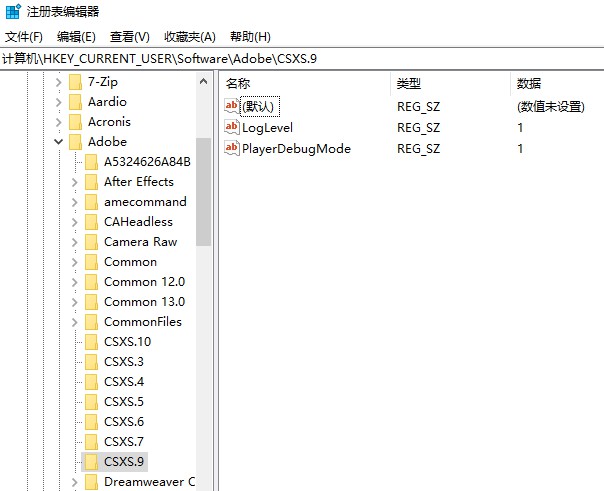Viewport: 604px width, 491px height.
Task: Select the PlayerDebugMode value name
Action: click(x=296, y=149)
